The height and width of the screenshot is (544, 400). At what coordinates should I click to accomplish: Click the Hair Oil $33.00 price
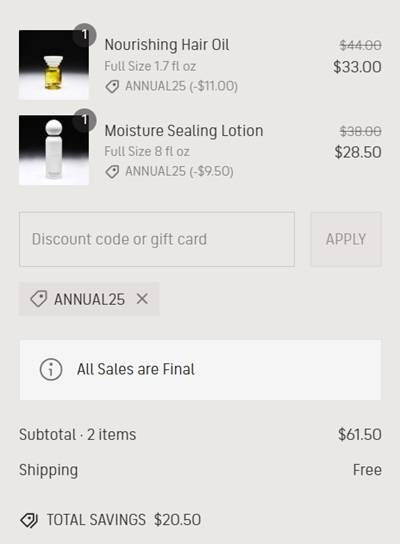(x=357, y=67)
